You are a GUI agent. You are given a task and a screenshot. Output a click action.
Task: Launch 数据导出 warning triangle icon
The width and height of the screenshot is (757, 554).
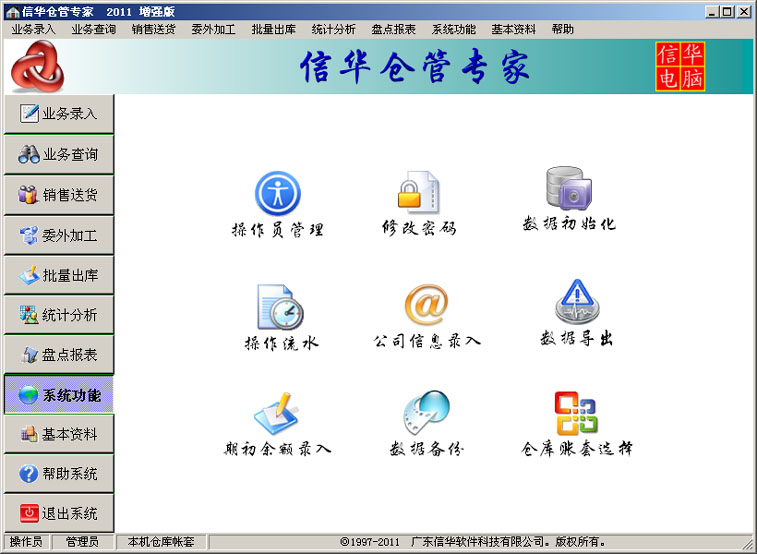tap(577, 302)
